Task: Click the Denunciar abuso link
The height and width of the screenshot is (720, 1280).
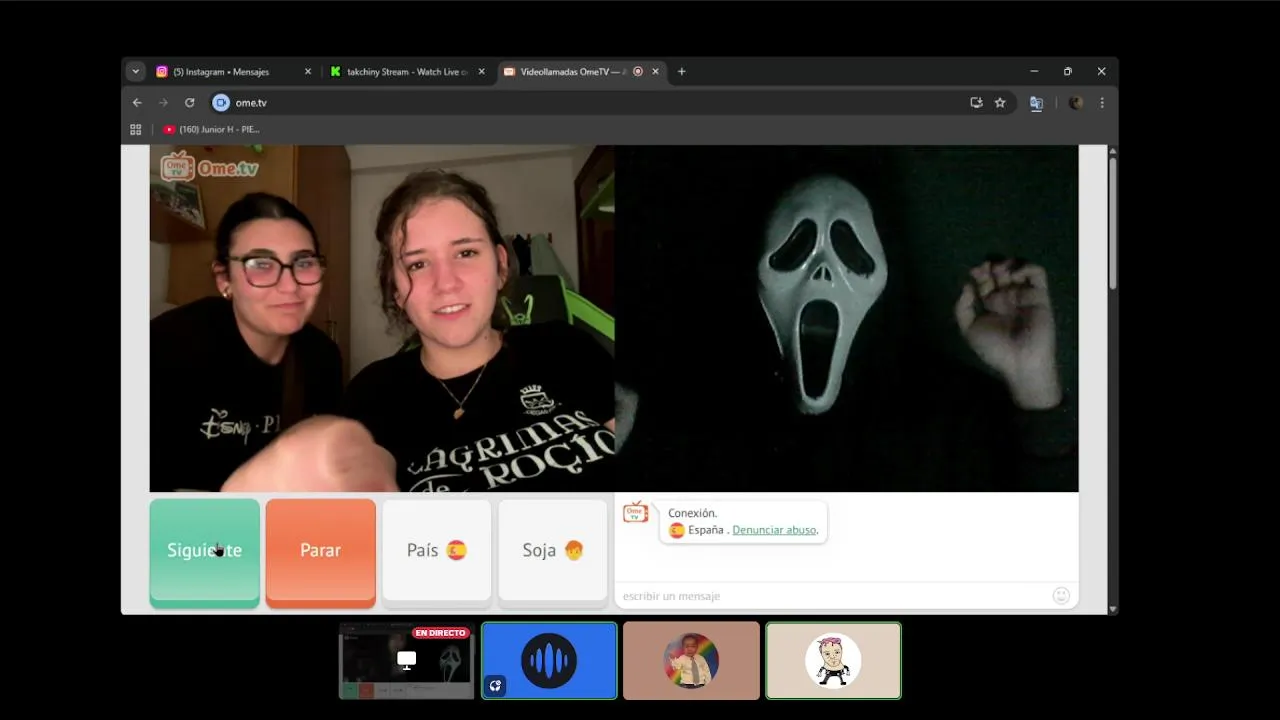Action: pos(775,530)
